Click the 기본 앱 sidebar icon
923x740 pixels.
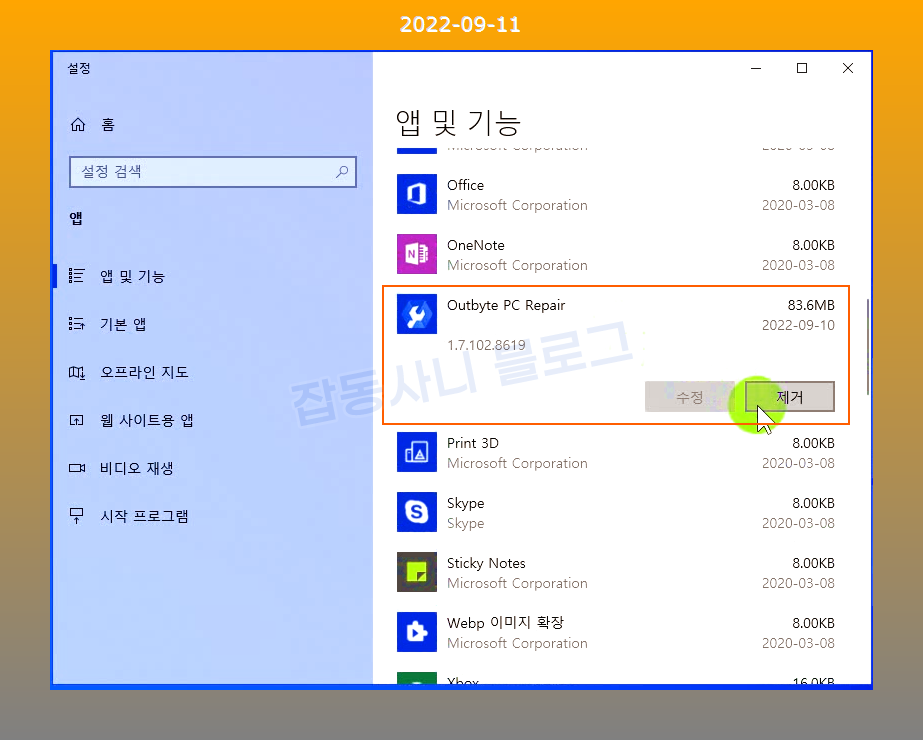click(77, 324)
